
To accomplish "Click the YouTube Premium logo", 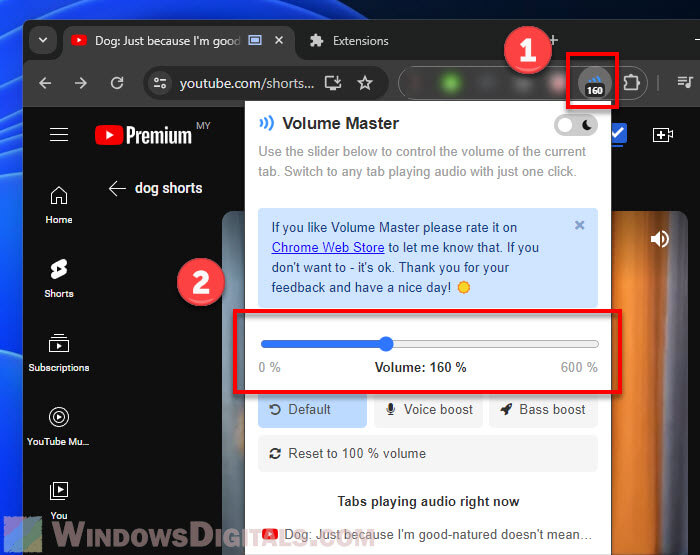I will tap(143, 135).
